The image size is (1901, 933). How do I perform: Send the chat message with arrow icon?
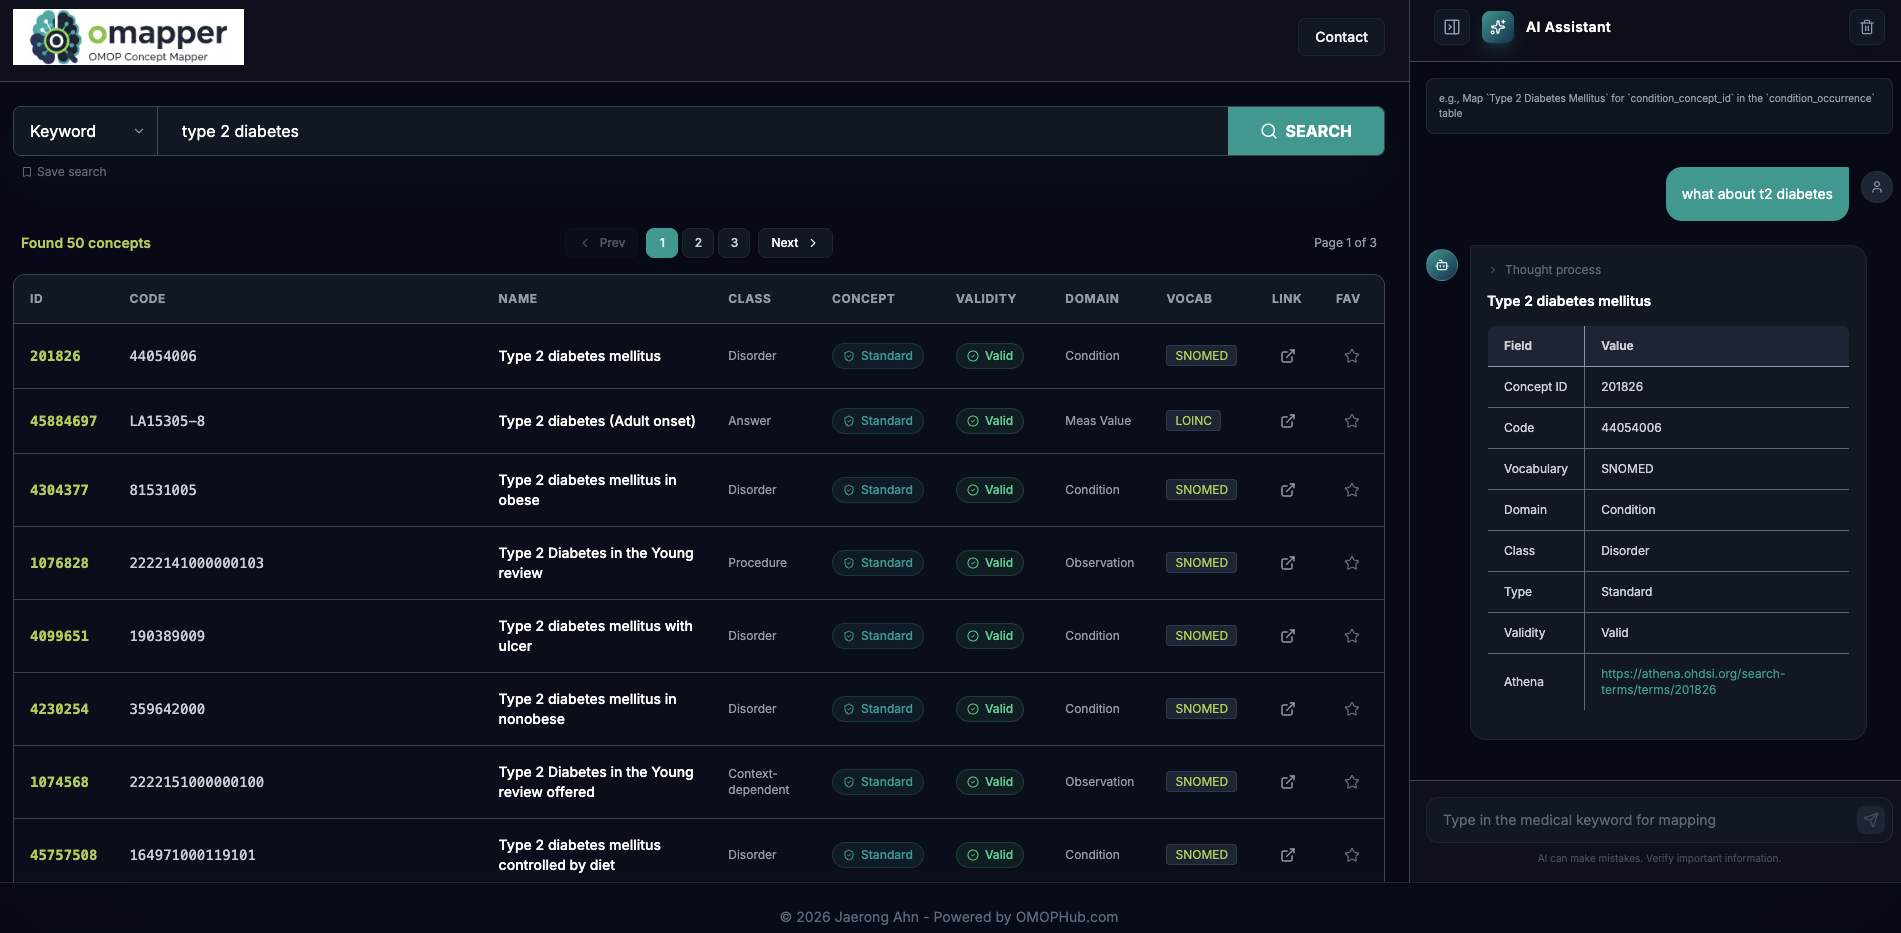tap(1871, 820)
